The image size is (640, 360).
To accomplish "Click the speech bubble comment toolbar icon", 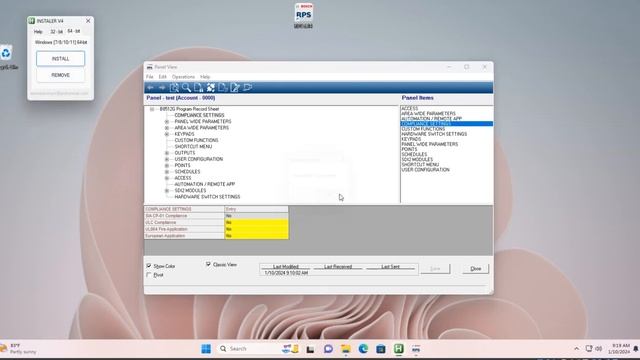I will pos(247,87).
